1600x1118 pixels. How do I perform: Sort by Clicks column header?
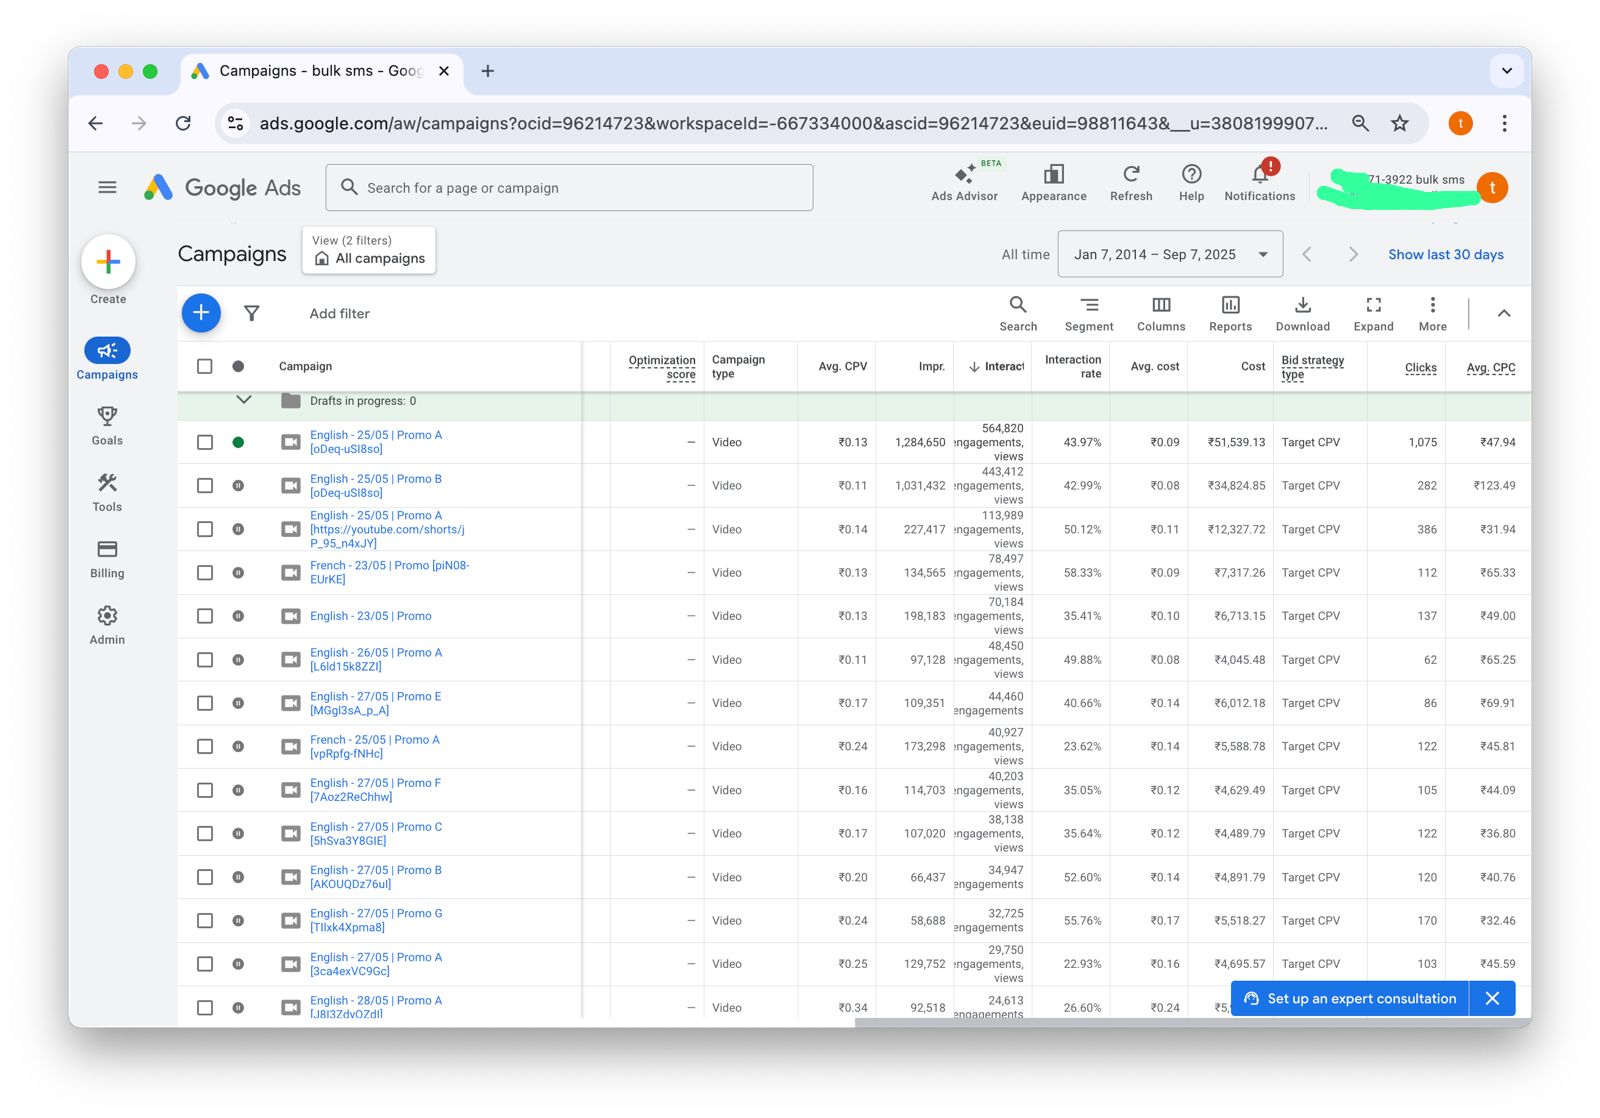(x=1420, y=367)
